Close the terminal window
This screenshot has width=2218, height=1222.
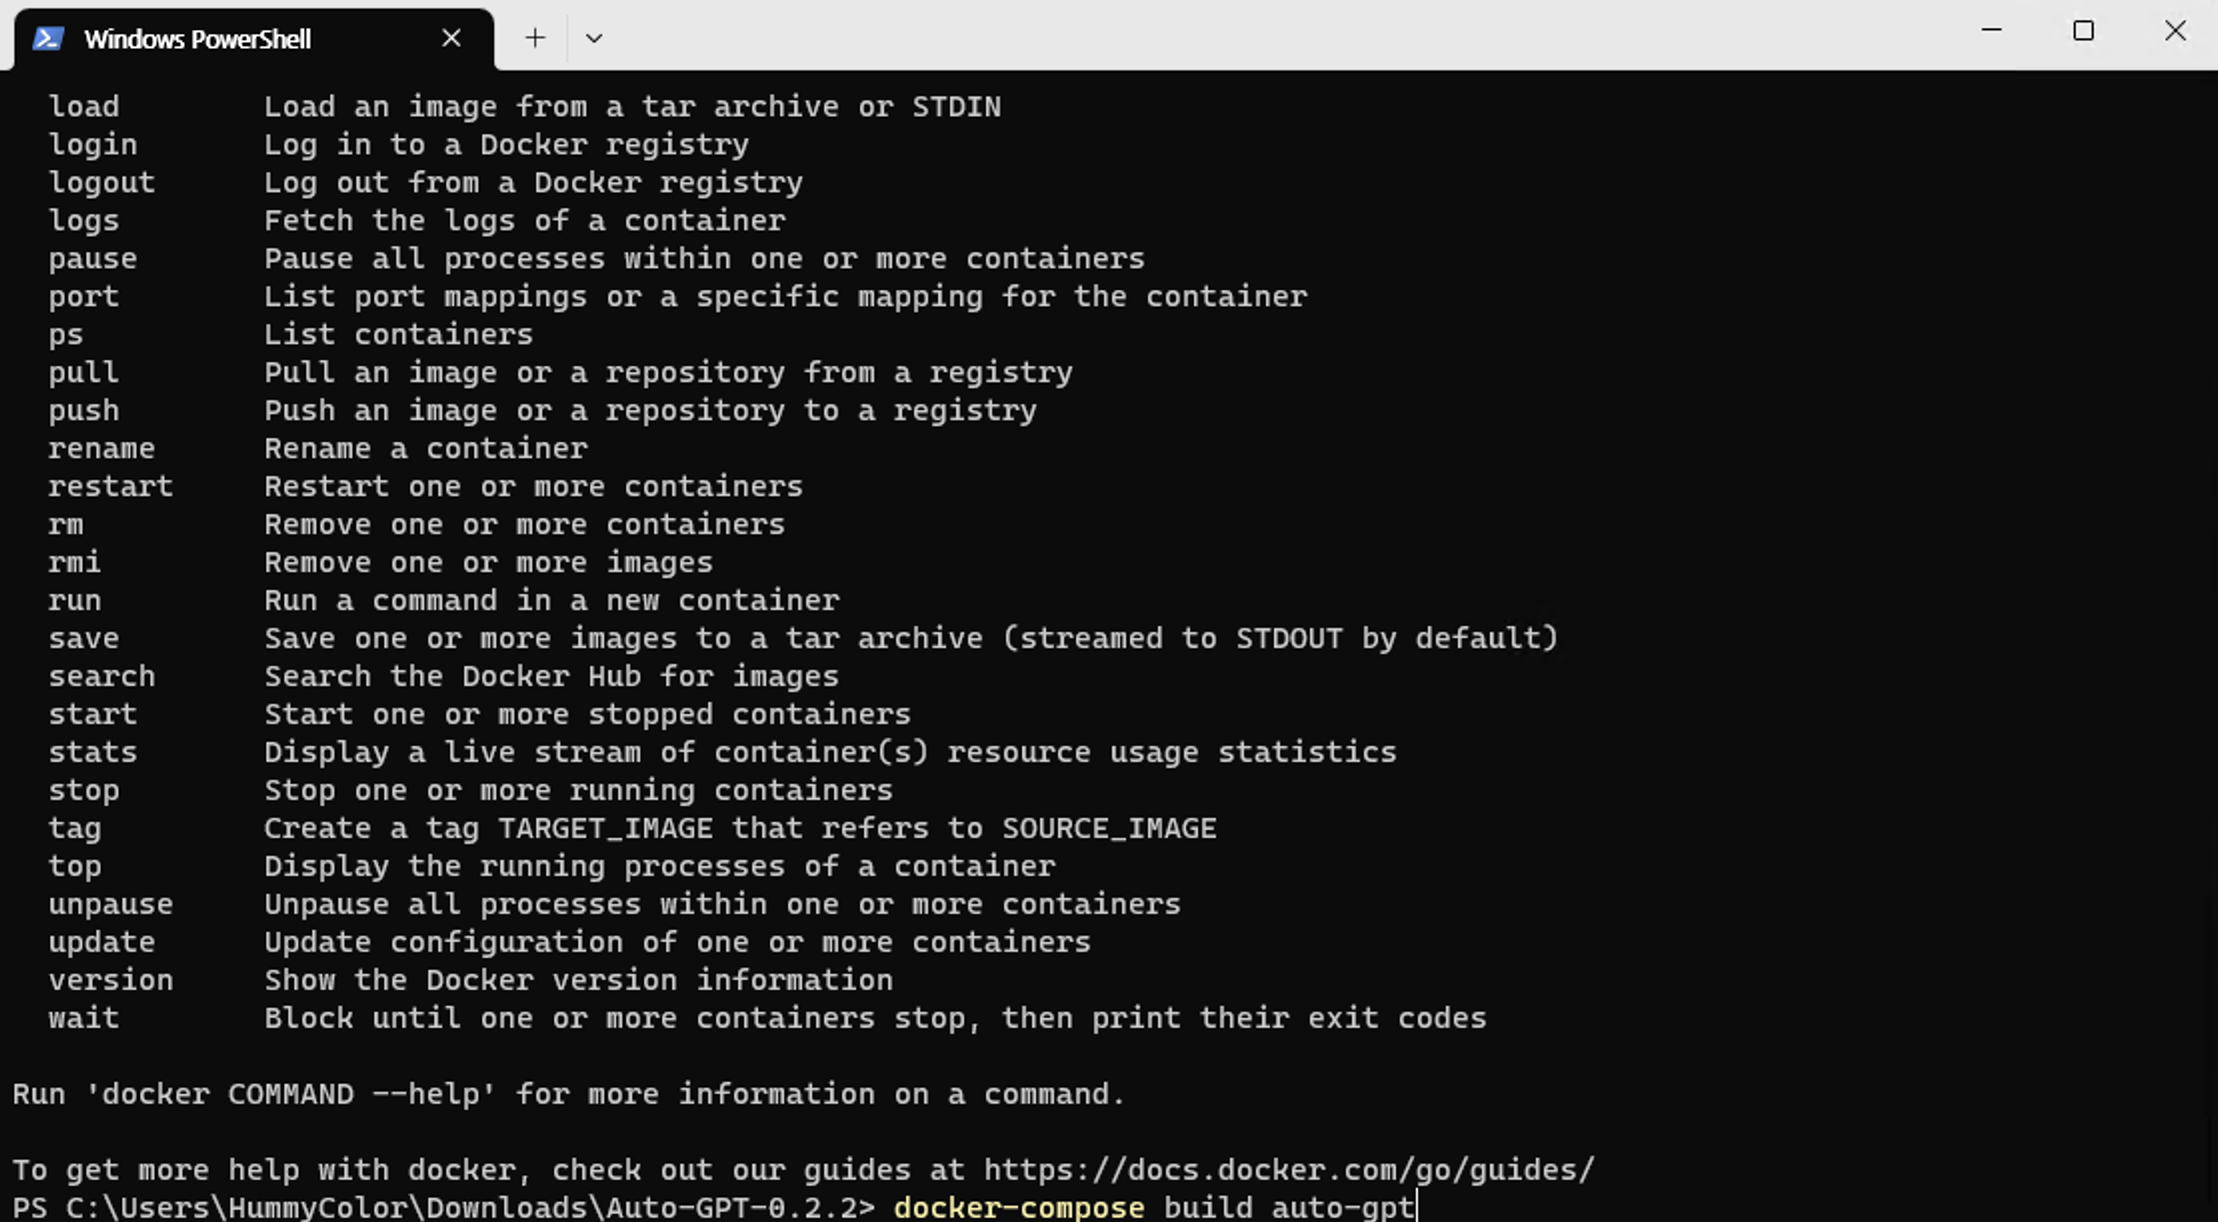(x=2175, y=31)
